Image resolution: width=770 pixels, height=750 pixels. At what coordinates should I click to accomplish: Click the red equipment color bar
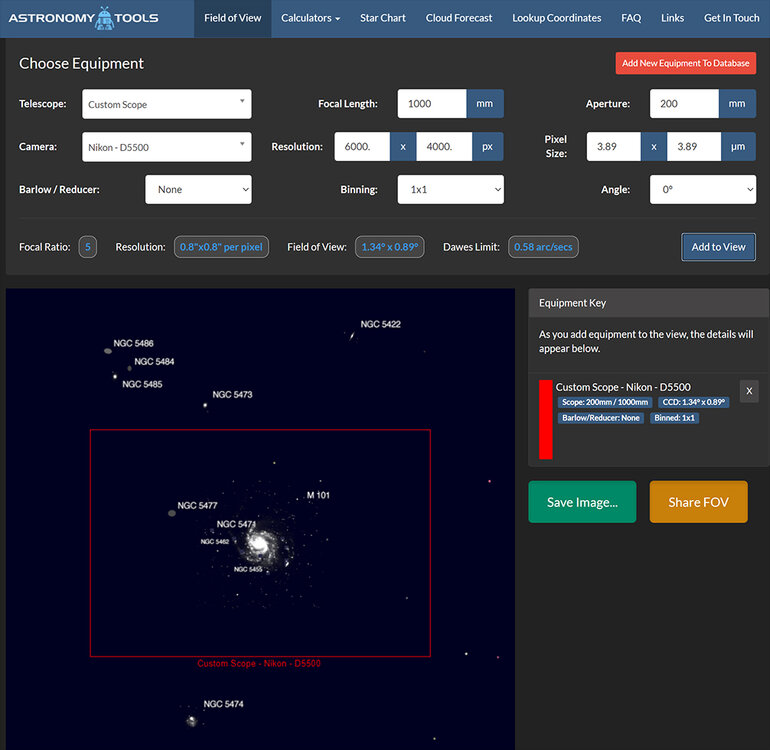pyautogui.click(x=545, y=419)
